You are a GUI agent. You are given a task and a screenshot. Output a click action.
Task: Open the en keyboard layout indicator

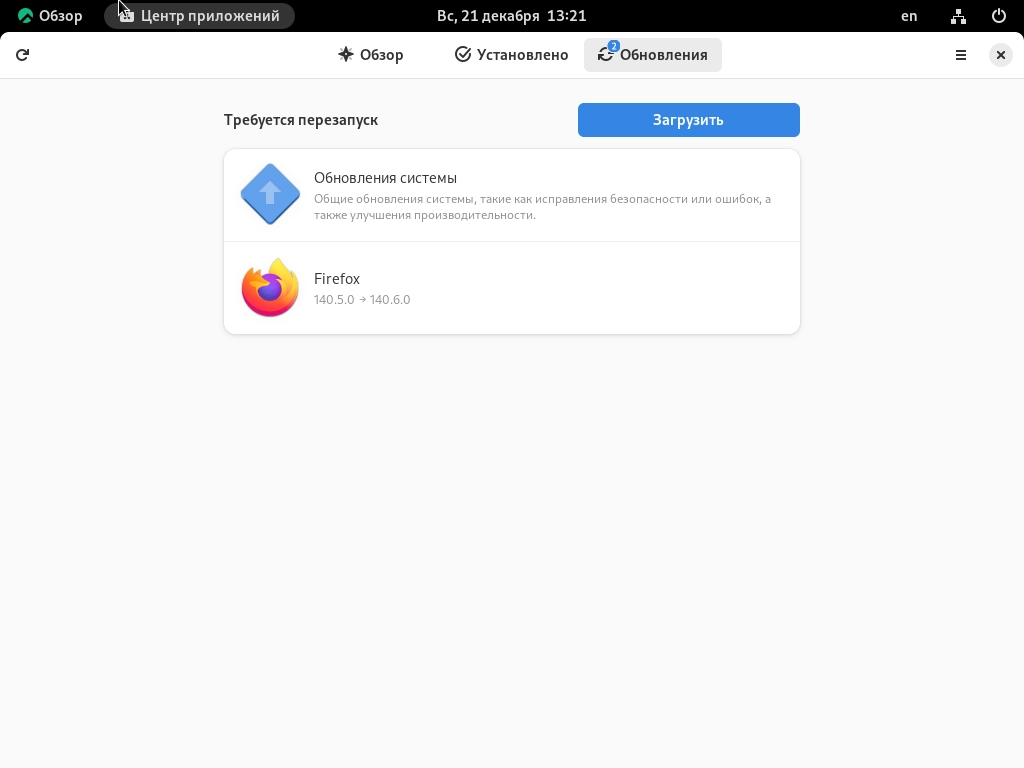point(909,16)
